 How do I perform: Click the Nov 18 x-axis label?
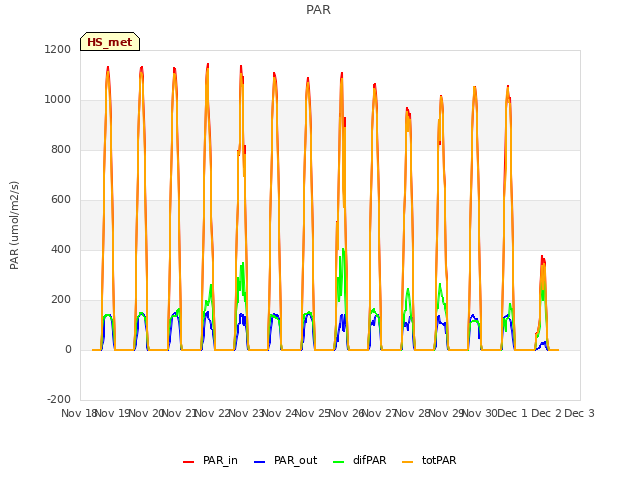79,413
